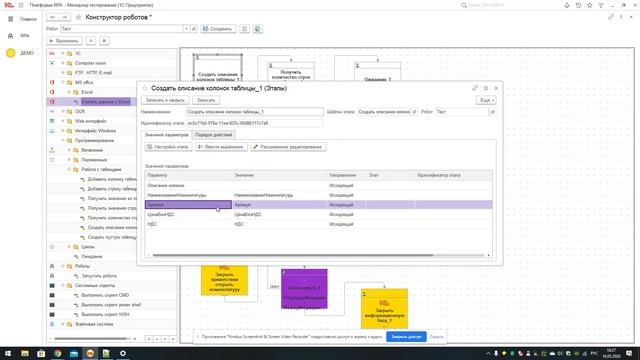This screenshot has width=640, height=360.
Task: Expand the Файловая система folder
Action: tap(63, 324)
